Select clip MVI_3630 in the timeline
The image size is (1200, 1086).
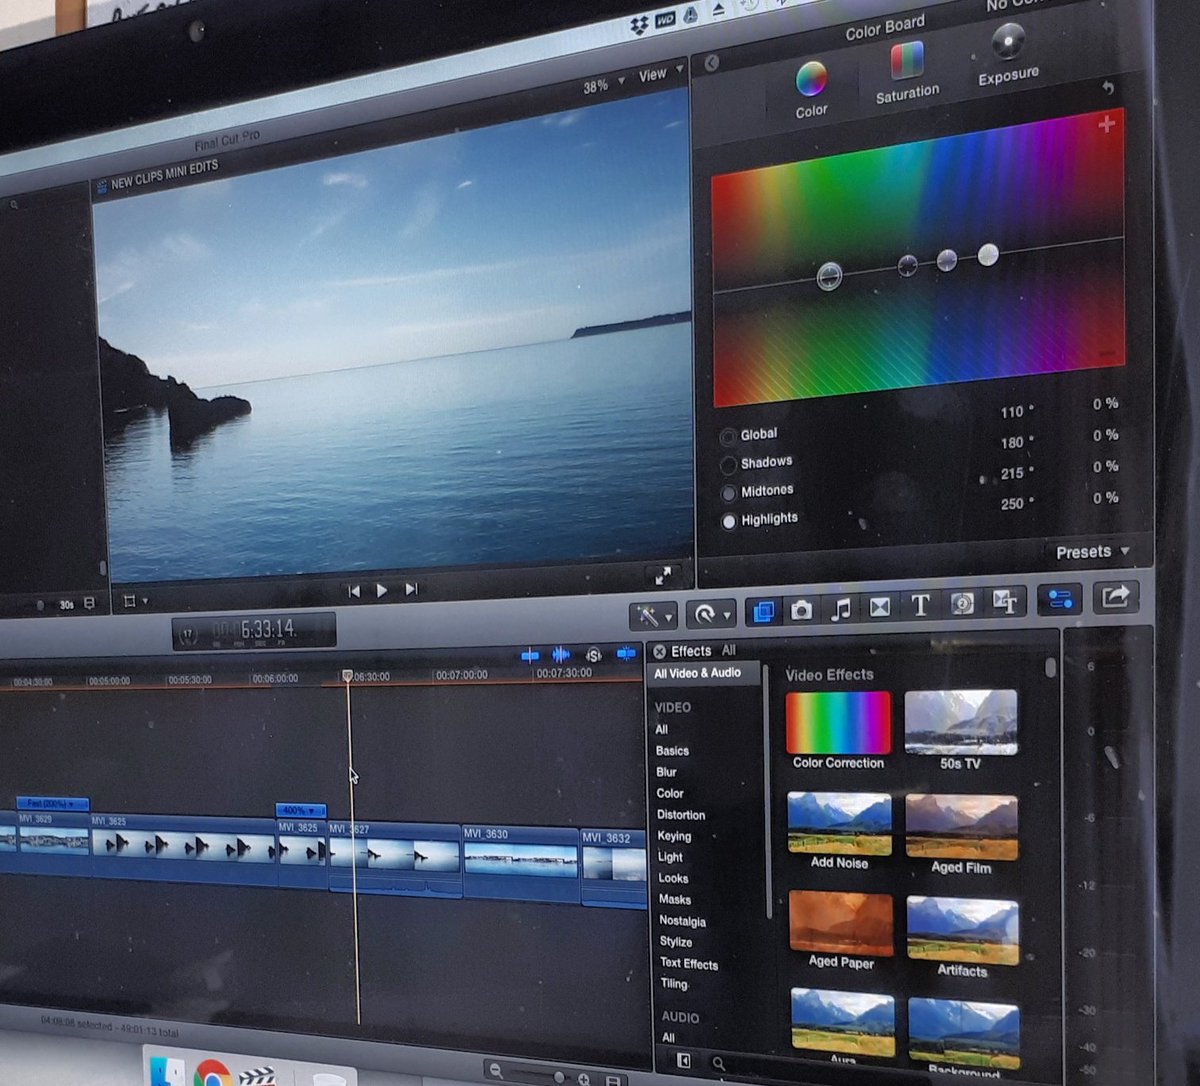pos(521,863)
